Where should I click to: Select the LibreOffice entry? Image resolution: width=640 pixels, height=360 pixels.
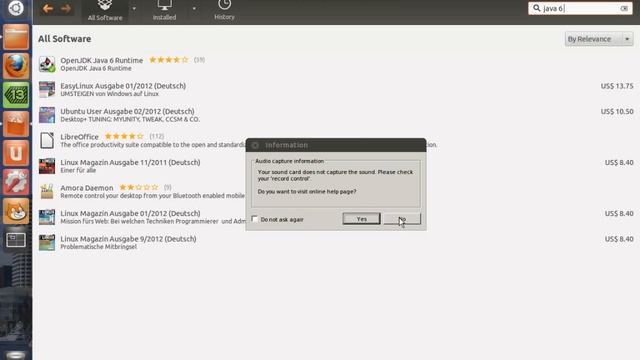[x=336, y=140]
